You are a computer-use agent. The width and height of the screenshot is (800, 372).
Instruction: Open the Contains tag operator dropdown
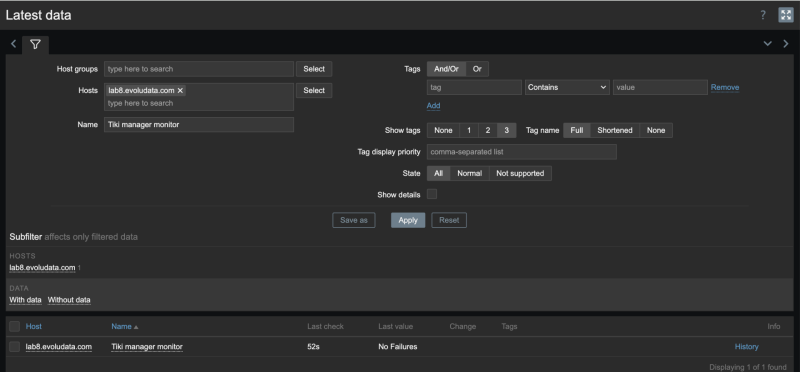(x=567, y=87)
